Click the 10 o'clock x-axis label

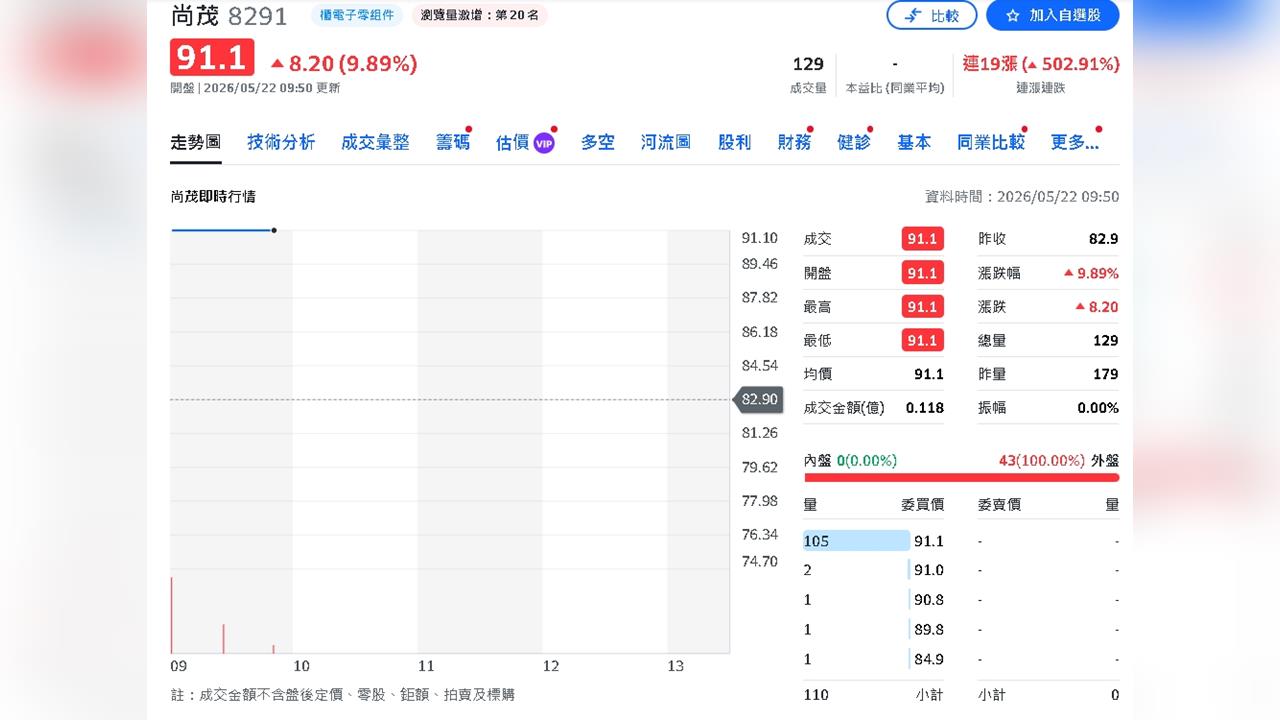click(x=301, y=666)
